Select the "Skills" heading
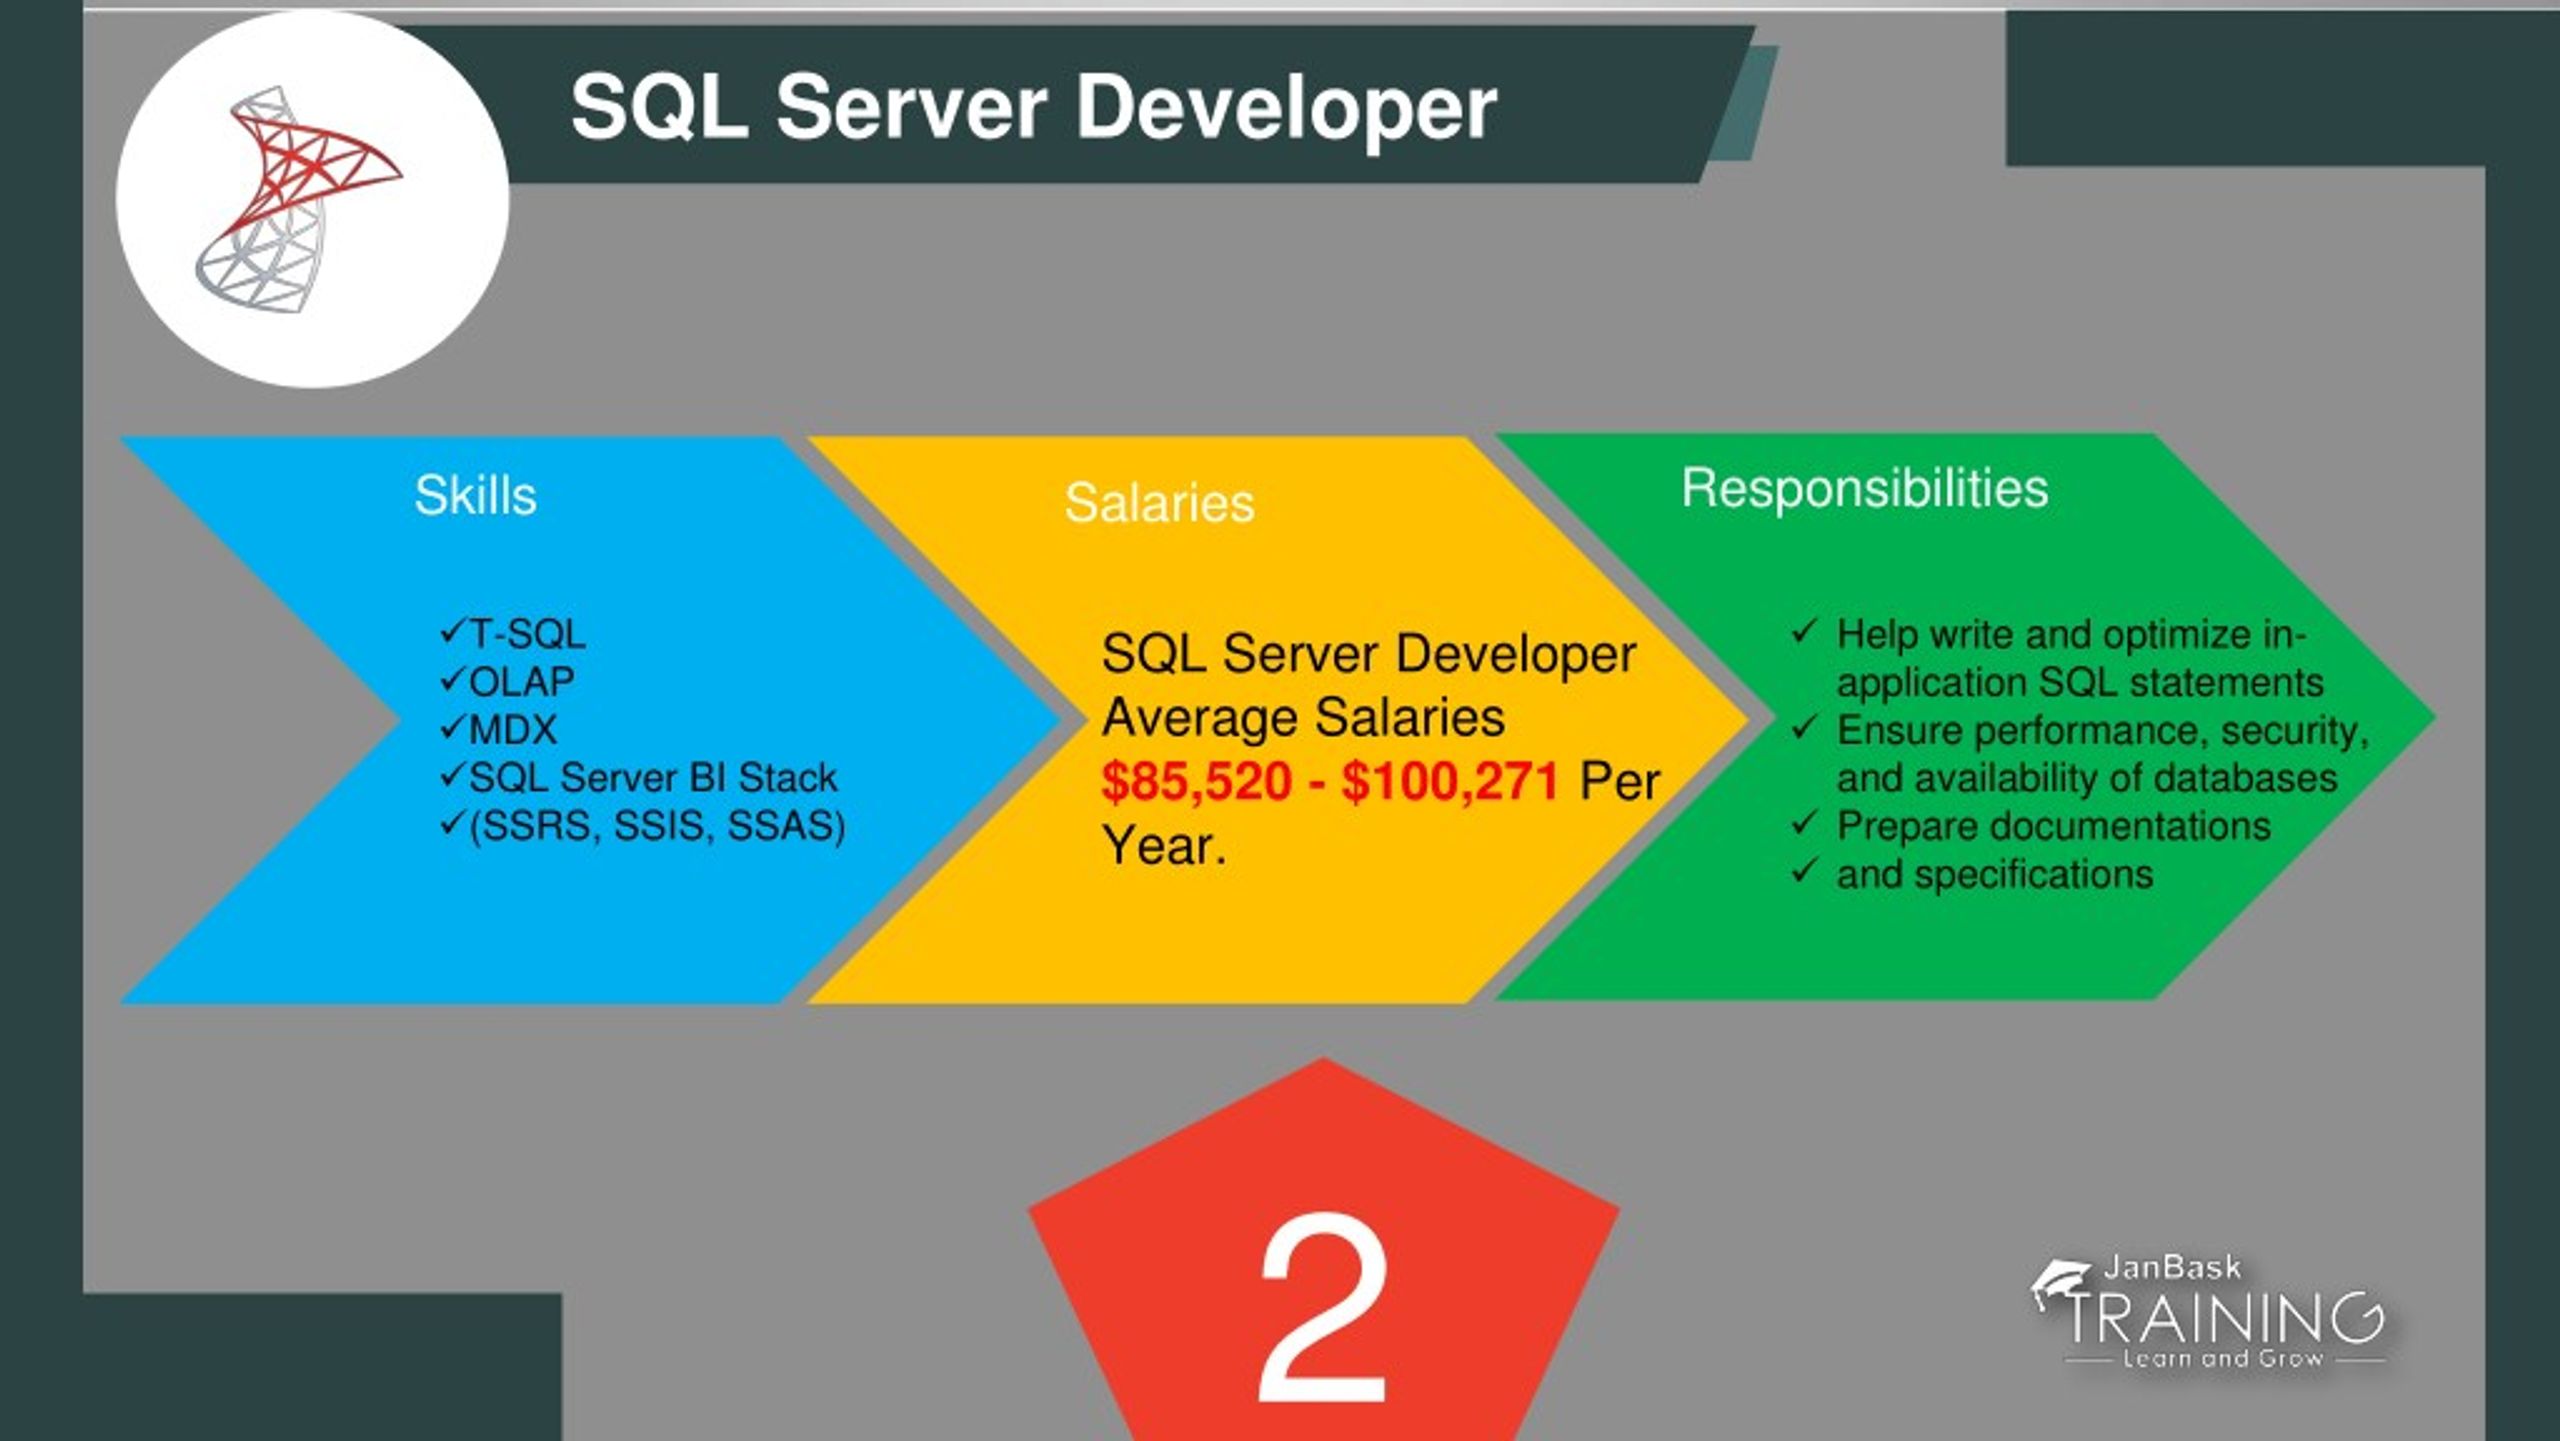 point(475,495)
